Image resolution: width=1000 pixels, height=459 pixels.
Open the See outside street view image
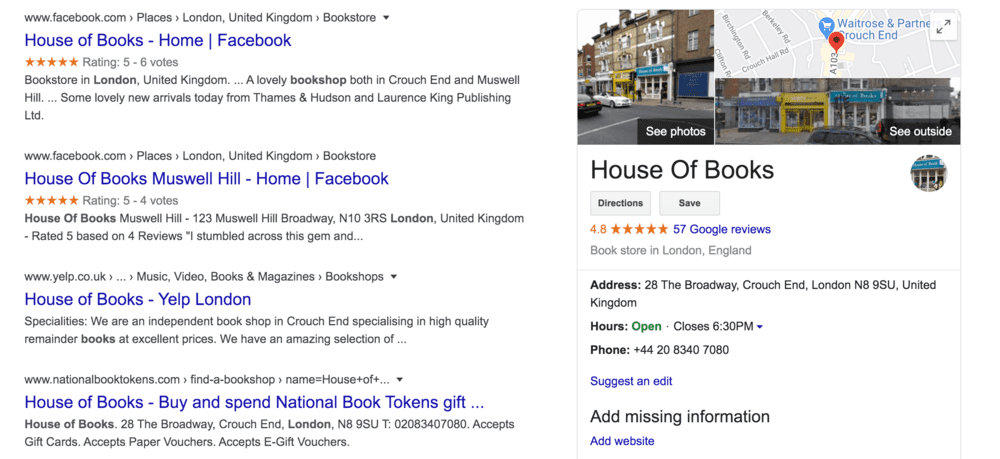837,112
